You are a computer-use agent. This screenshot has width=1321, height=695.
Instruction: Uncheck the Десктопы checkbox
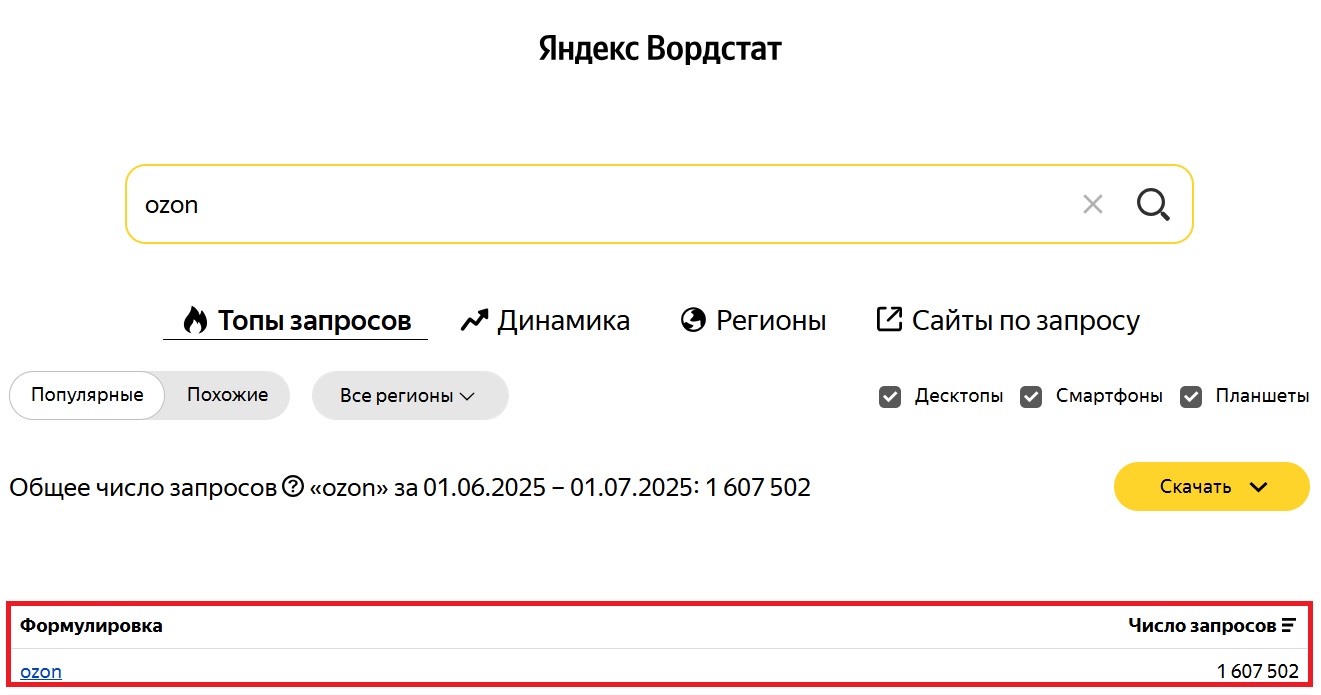click(x=890, y=397)
